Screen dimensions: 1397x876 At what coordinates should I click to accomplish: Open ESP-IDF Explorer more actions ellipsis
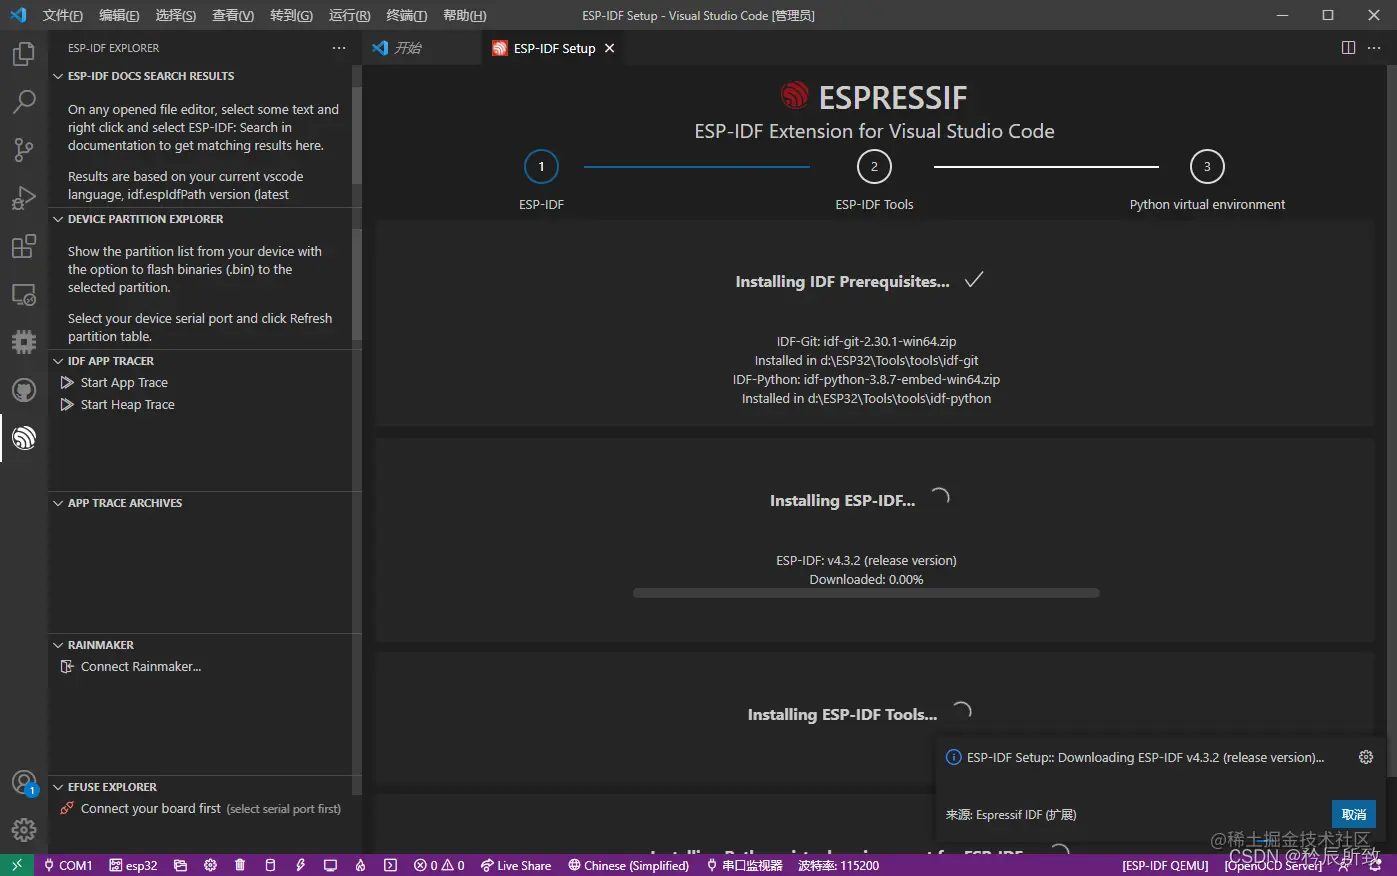point(339,48)
